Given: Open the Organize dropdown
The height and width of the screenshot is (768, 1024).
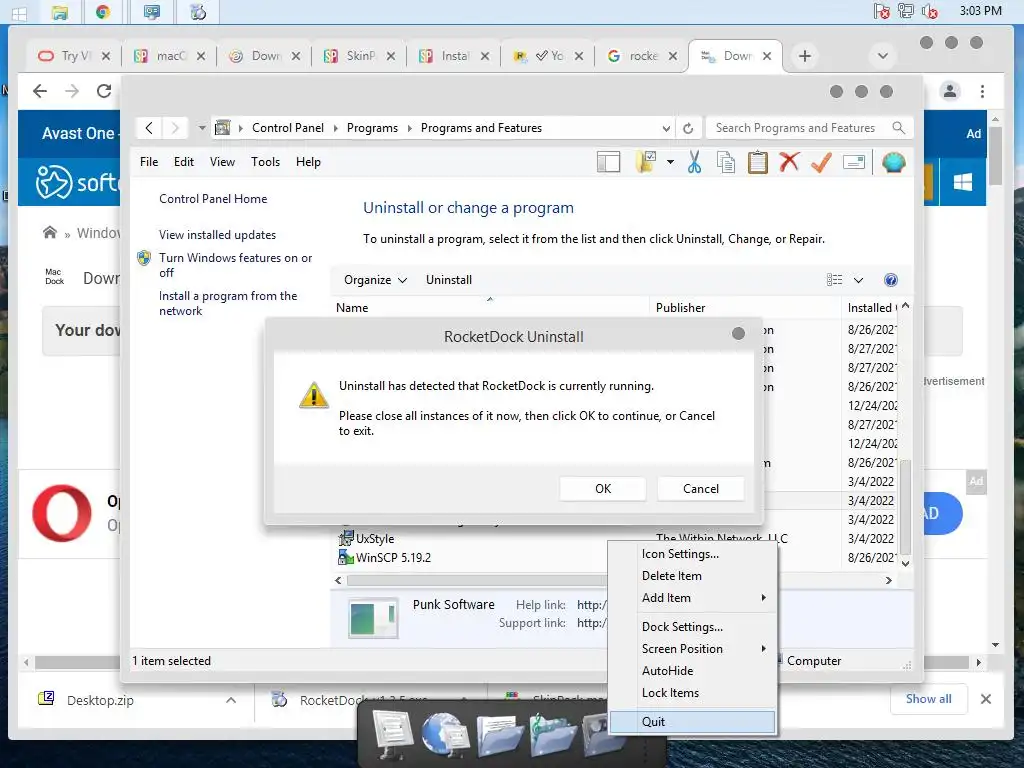Looking at the screenshot, I should click(375, 280).
